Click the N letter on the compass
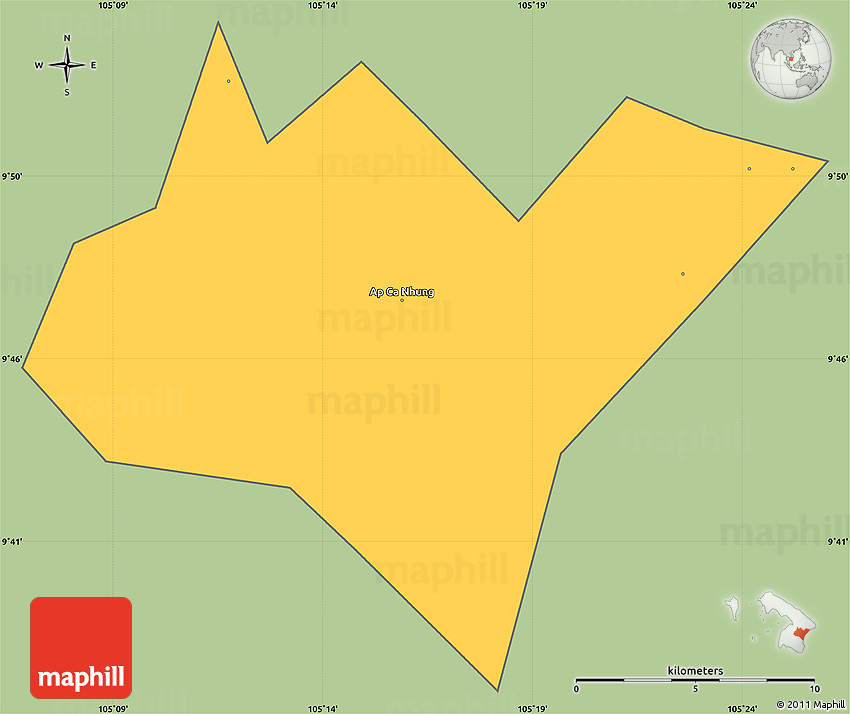Viewport: 850px width, 714px height. coord(67,39)
